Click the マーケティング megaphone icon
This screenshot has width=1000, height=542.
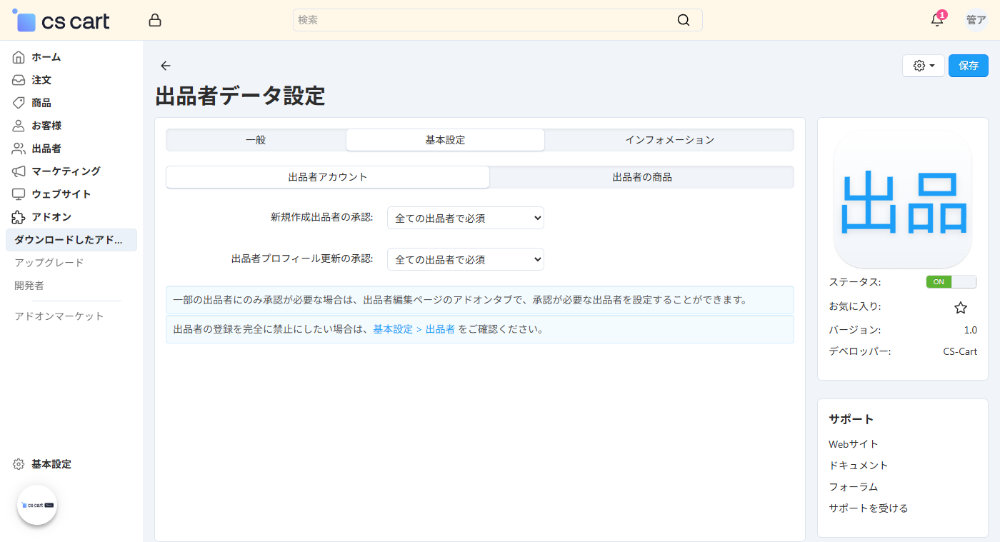18,172
